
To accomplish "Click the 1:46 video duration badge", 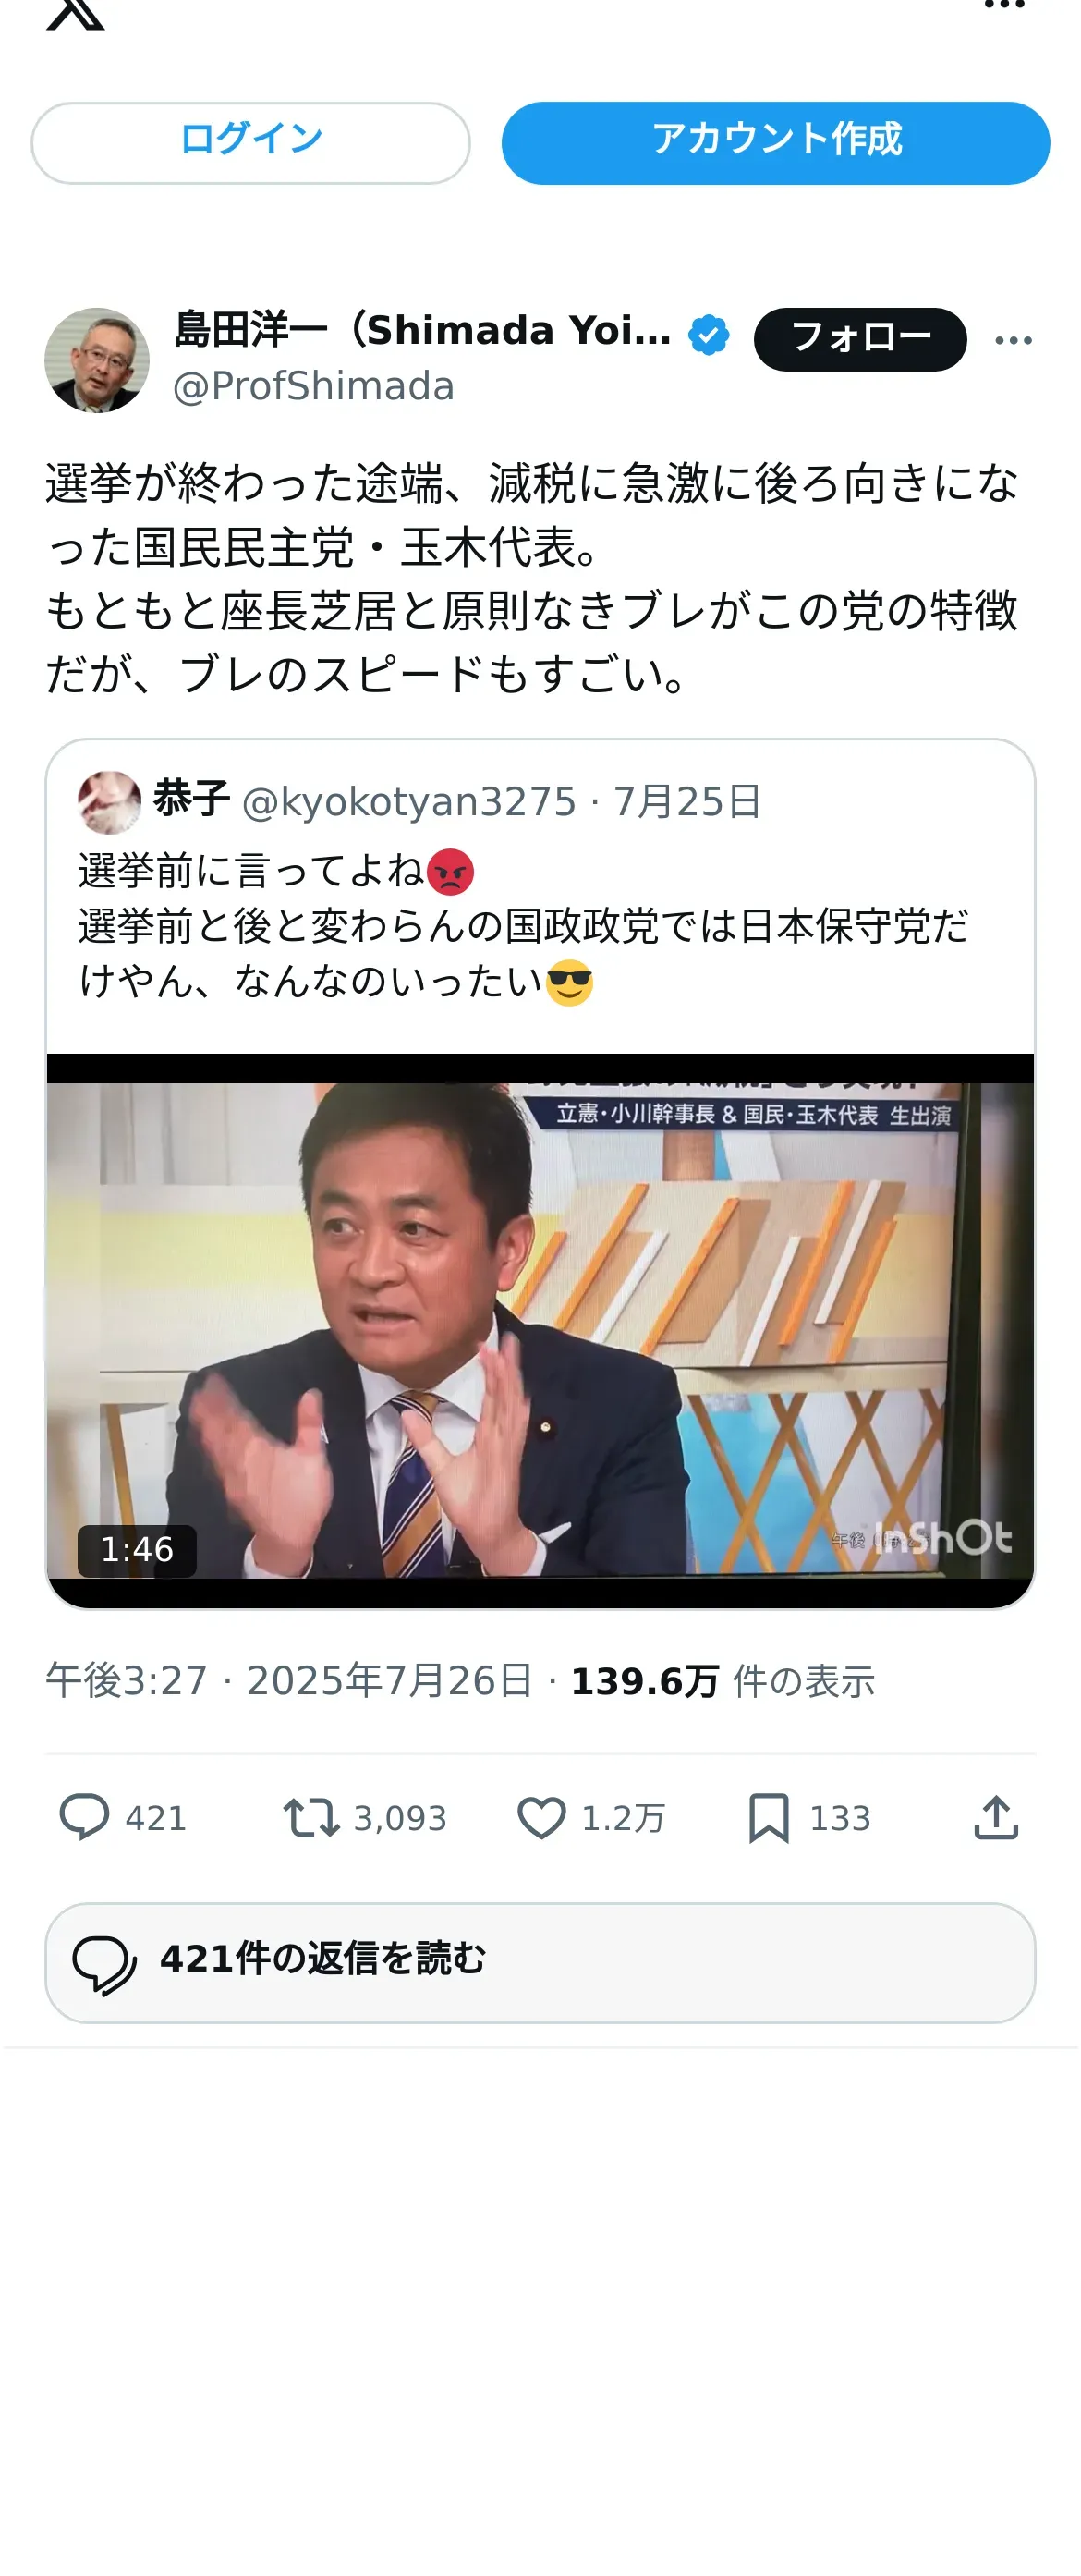I will (x=137, y=1550).
